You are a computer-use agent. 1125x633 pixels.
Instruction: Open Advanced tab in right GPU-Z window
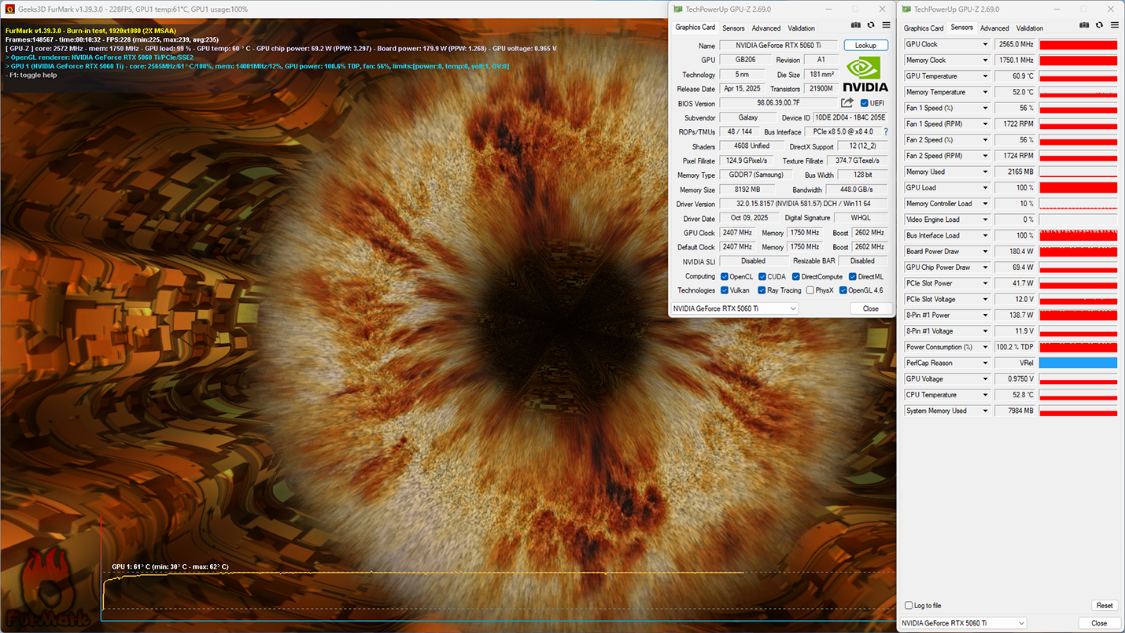pyautogui.click(x=994, y=29)
